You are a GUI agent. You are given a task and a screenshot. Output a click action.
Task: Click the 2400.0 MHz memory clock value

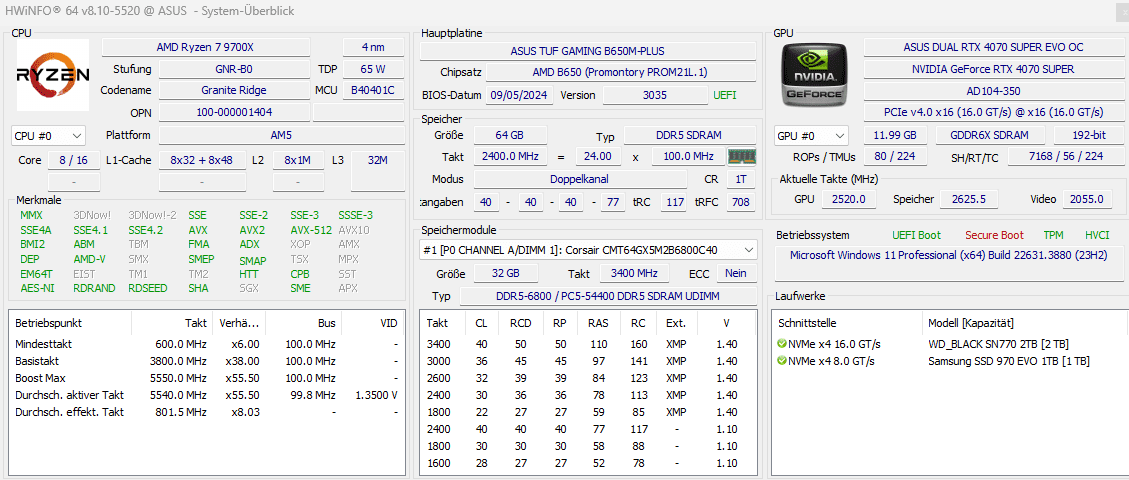(x=510, y=156)
